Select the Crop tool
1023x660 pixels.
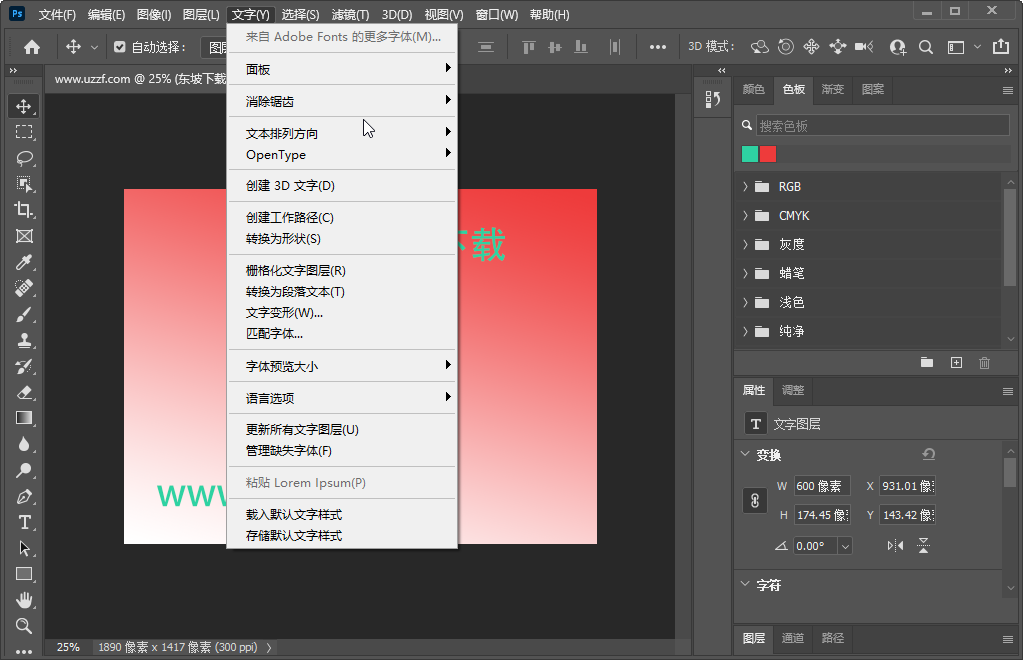tap(23, 209)
